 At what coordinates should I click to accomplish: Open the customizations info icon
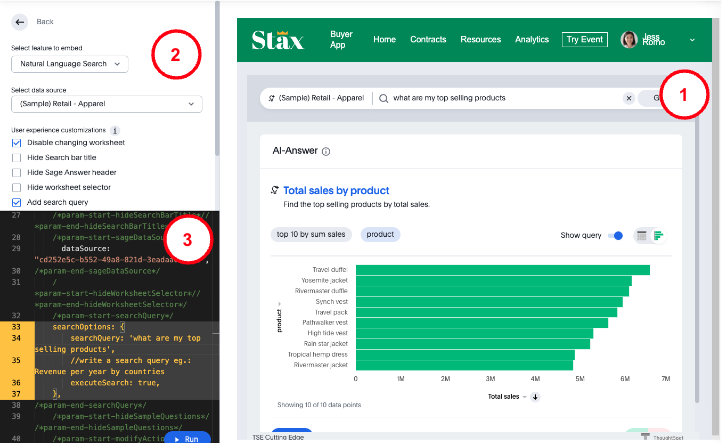115,130
